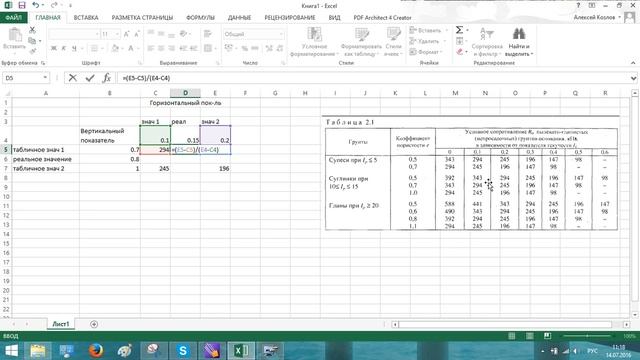Switch to the ВИД tab
Screen dimensions: 640x360
[x=334, y=18]
